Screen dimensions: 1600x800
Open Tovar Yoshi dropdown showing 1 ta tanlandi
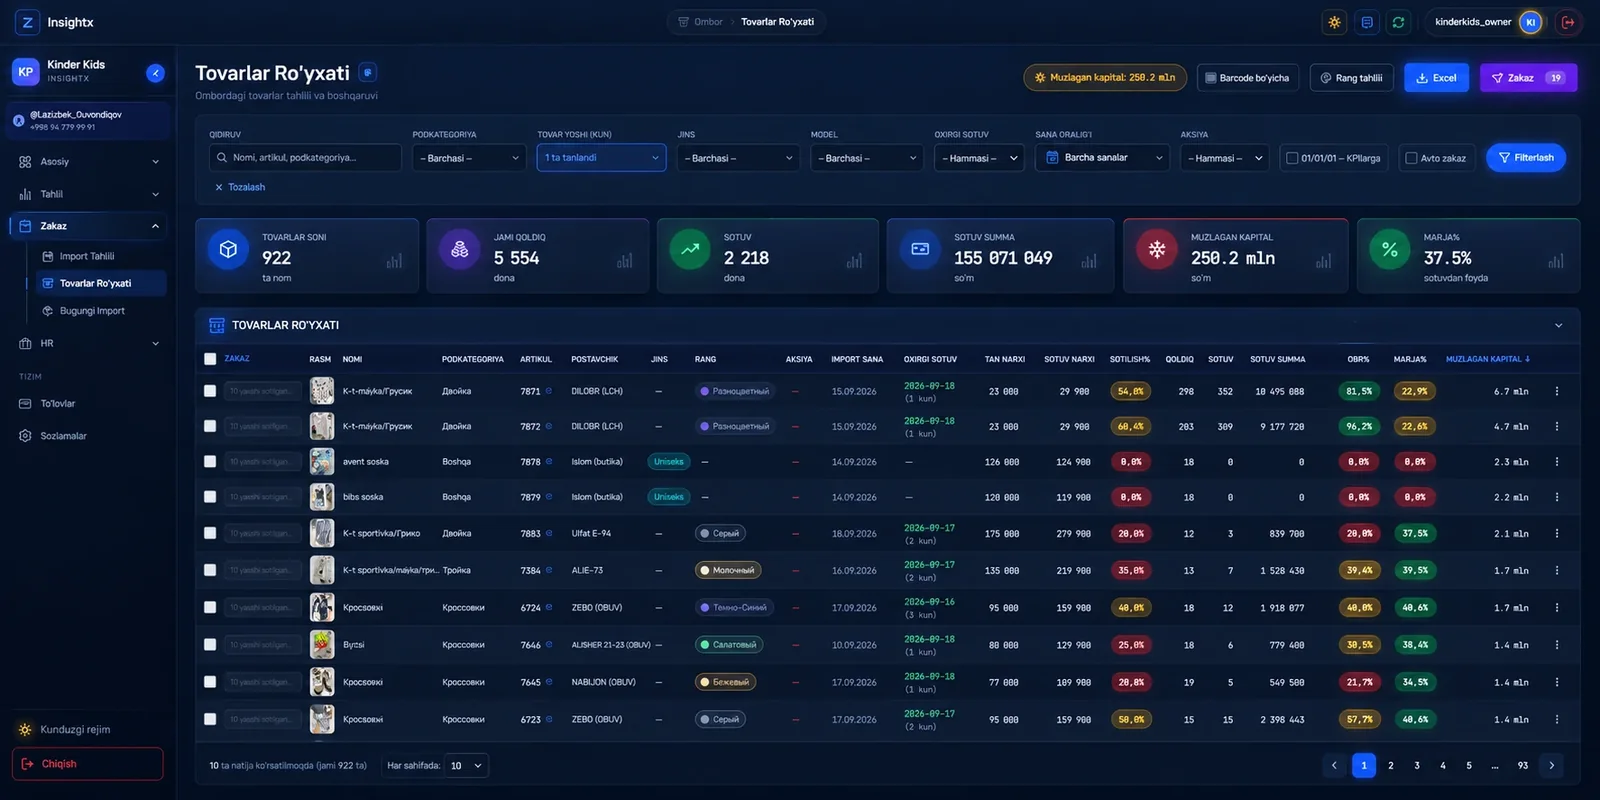601,158
